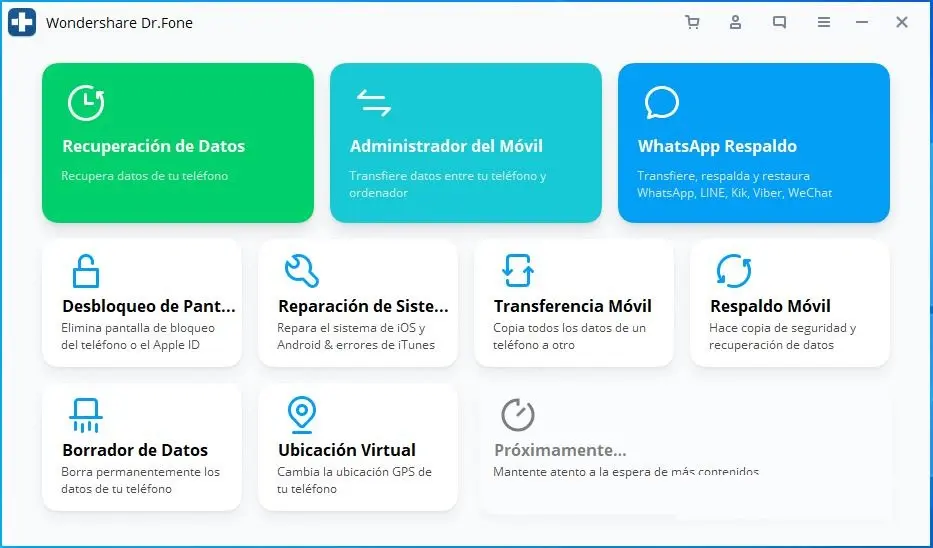Viewport: 933px width, 548px height.
Task: Click the Administrador del Móvil arrows icon
Action: pyautogui.click(x=373, y=102)
